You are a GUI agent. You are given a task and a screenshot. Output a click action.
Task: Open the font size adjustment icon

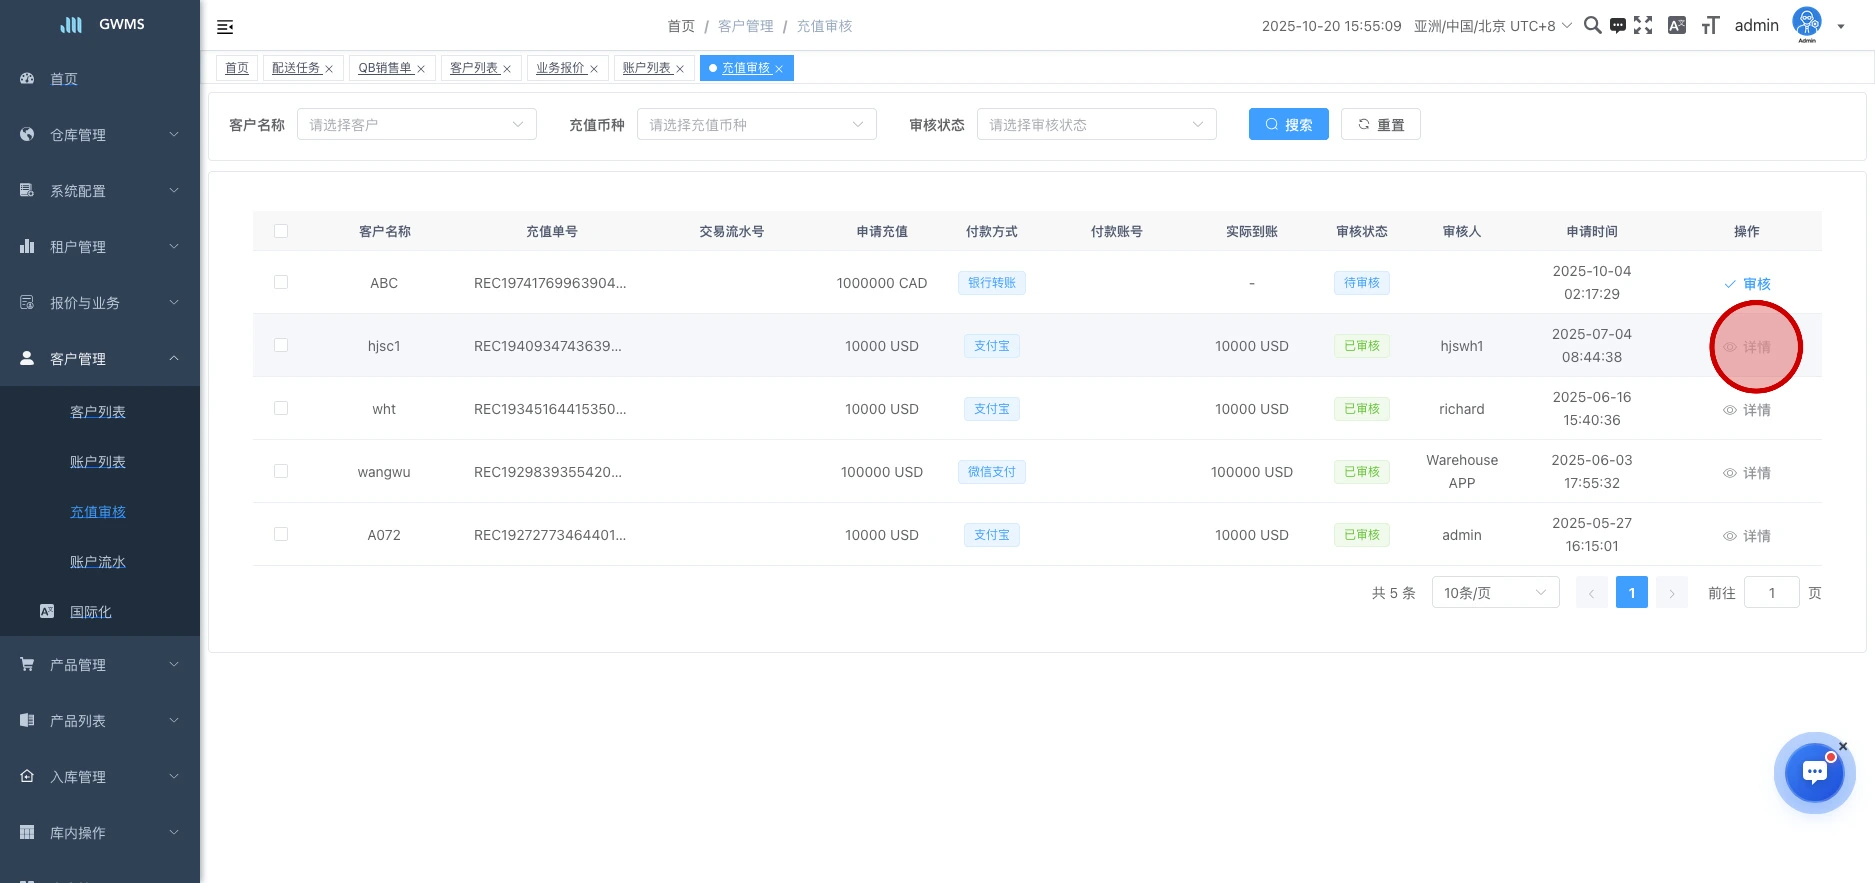pyautogui.click(x=1710, y=26)
